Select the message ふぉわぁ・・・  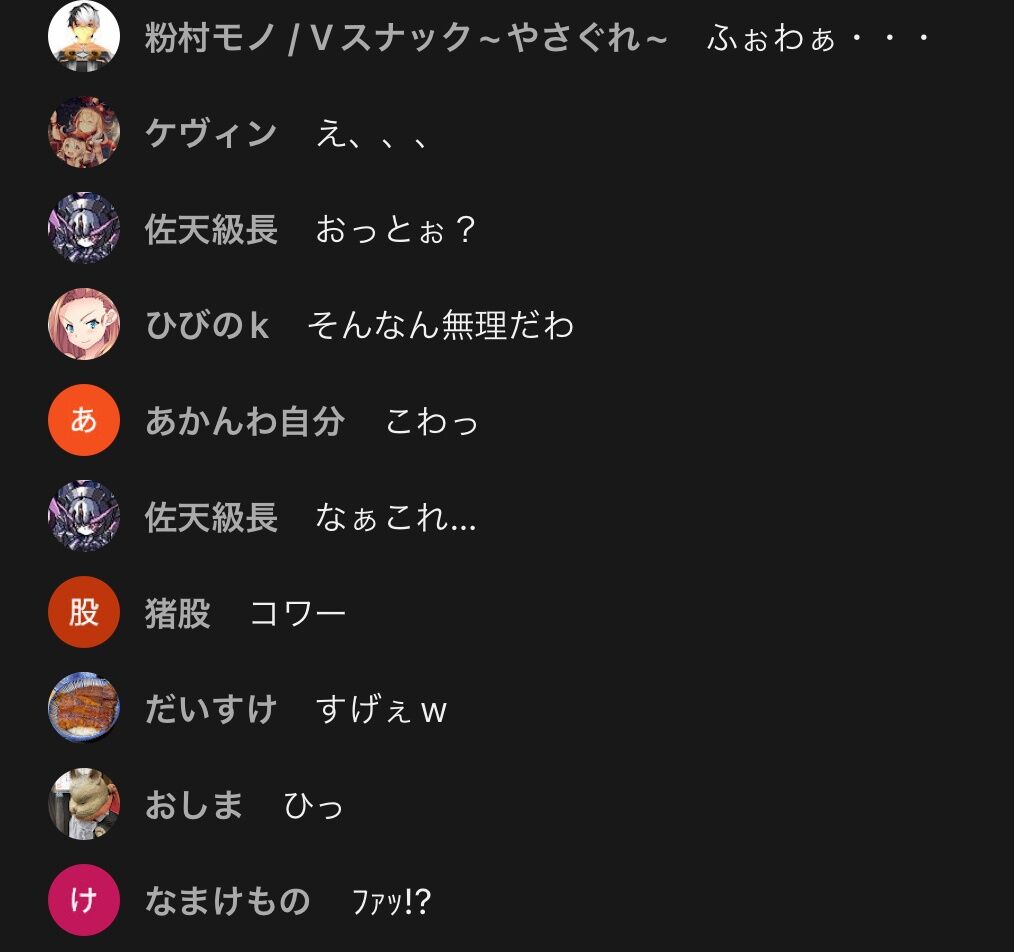(x=819, y=38)
